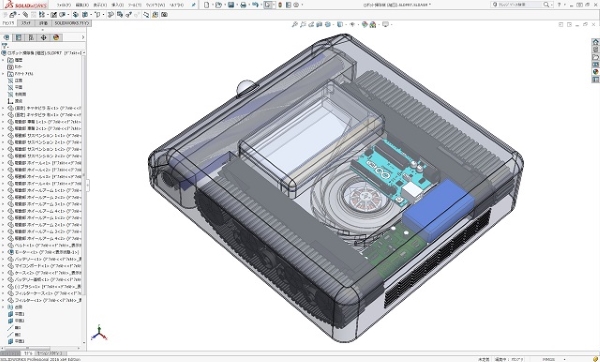
Task: Expand the first キャタピラ component node
Action: [3, 108]
